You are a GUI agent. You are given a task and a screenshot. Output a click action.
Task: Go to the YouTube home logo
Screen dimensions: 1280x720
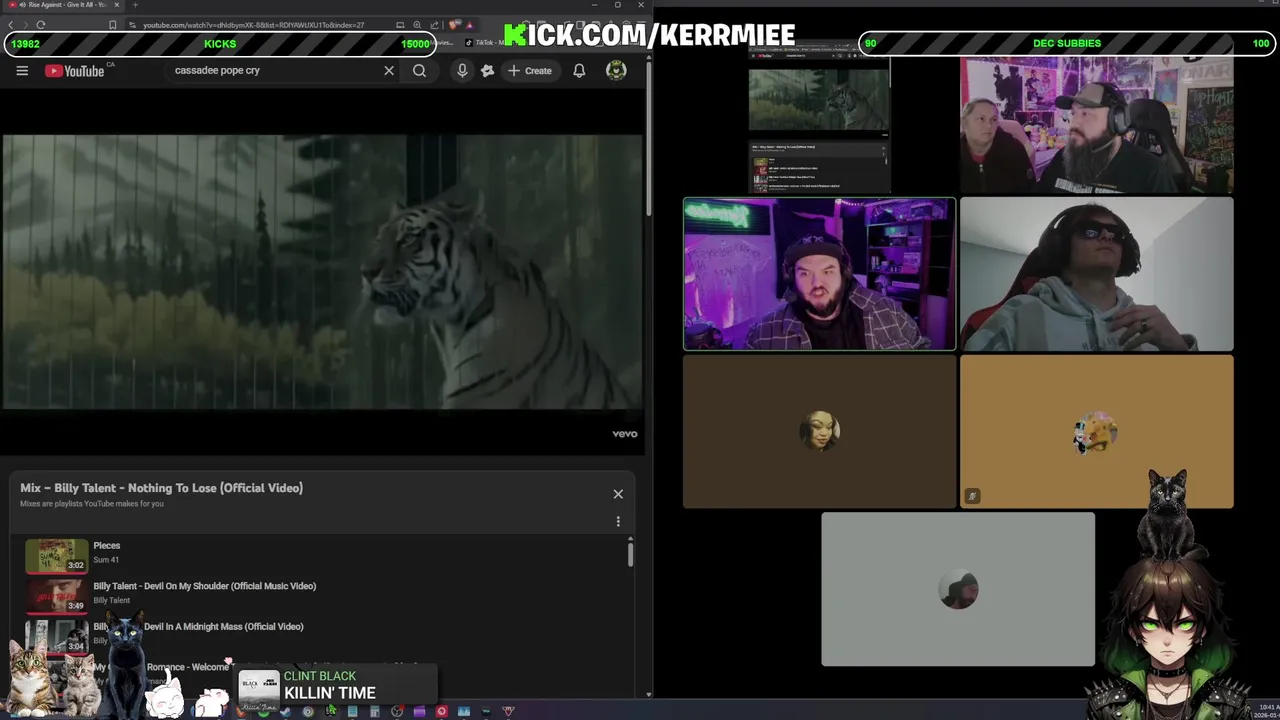point(75,71)
